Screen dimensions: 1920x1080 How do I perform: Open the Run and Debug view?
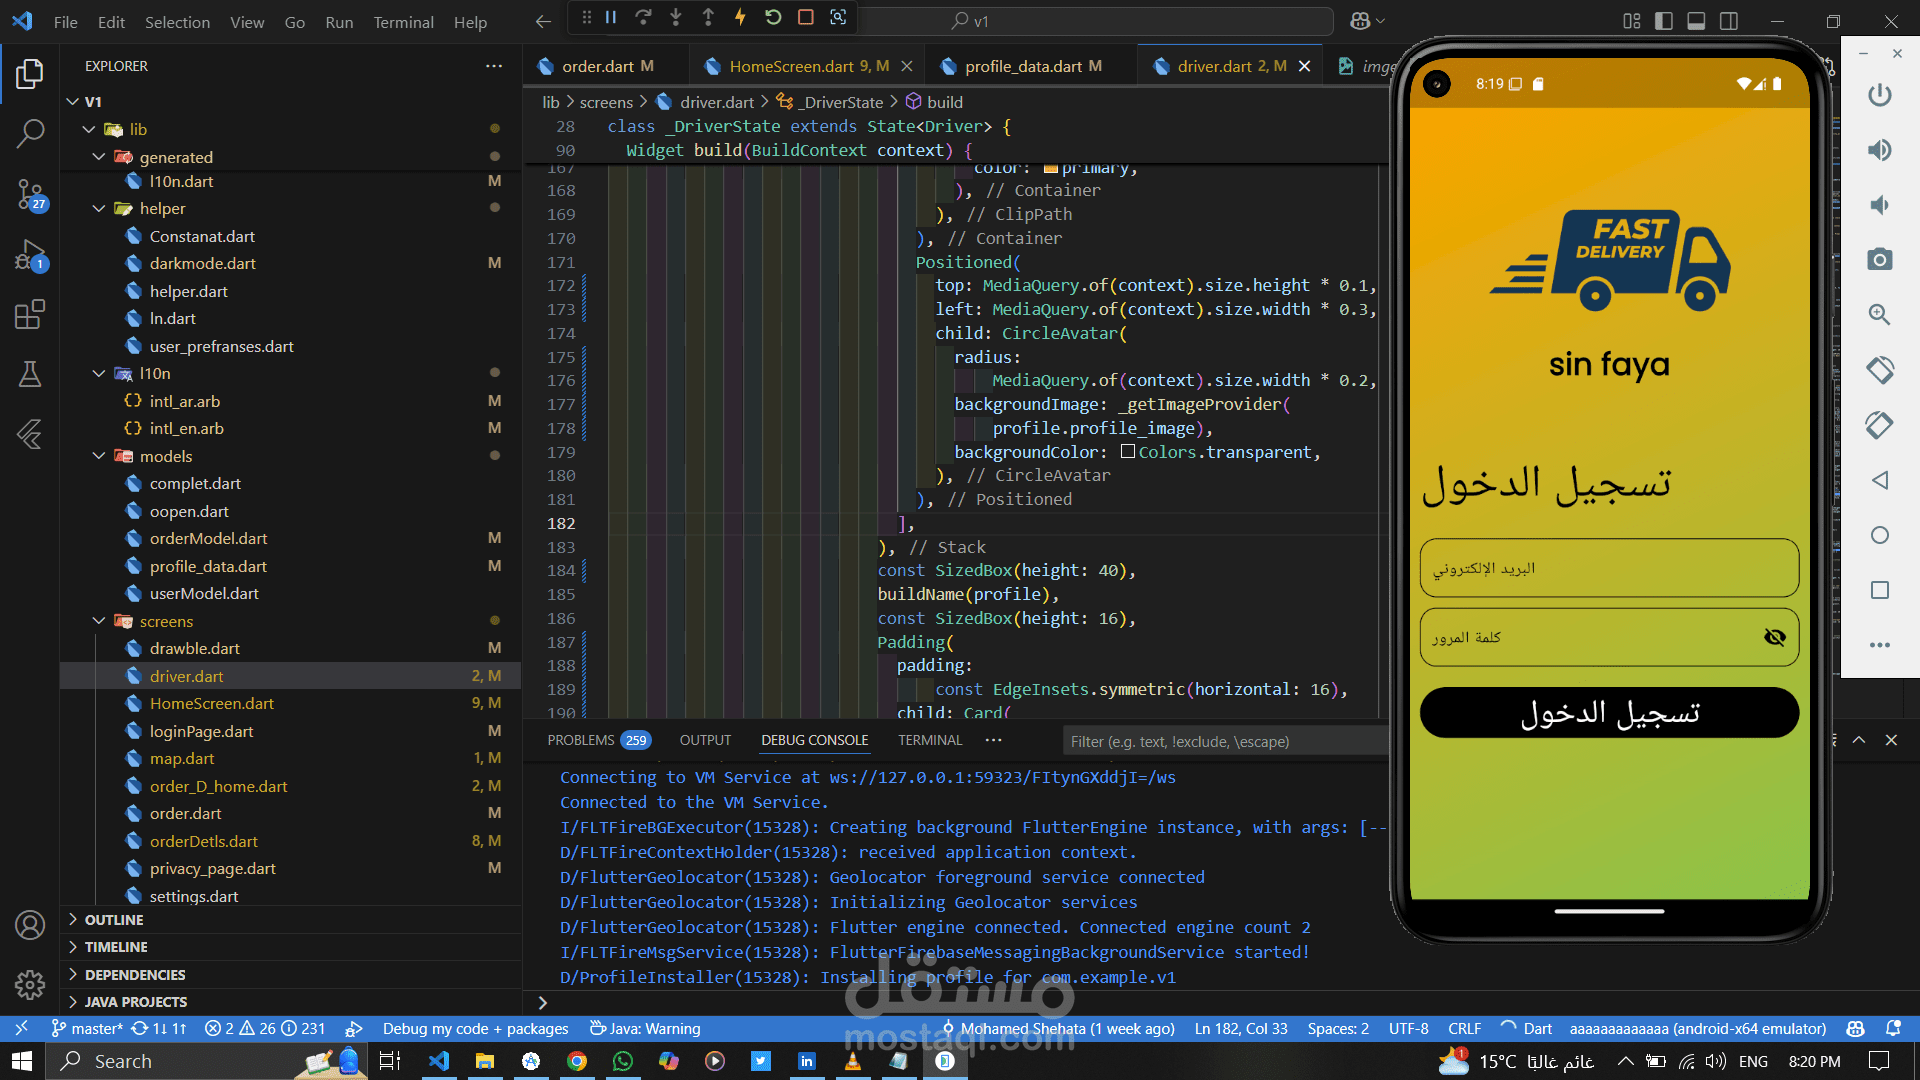[30, 255]
